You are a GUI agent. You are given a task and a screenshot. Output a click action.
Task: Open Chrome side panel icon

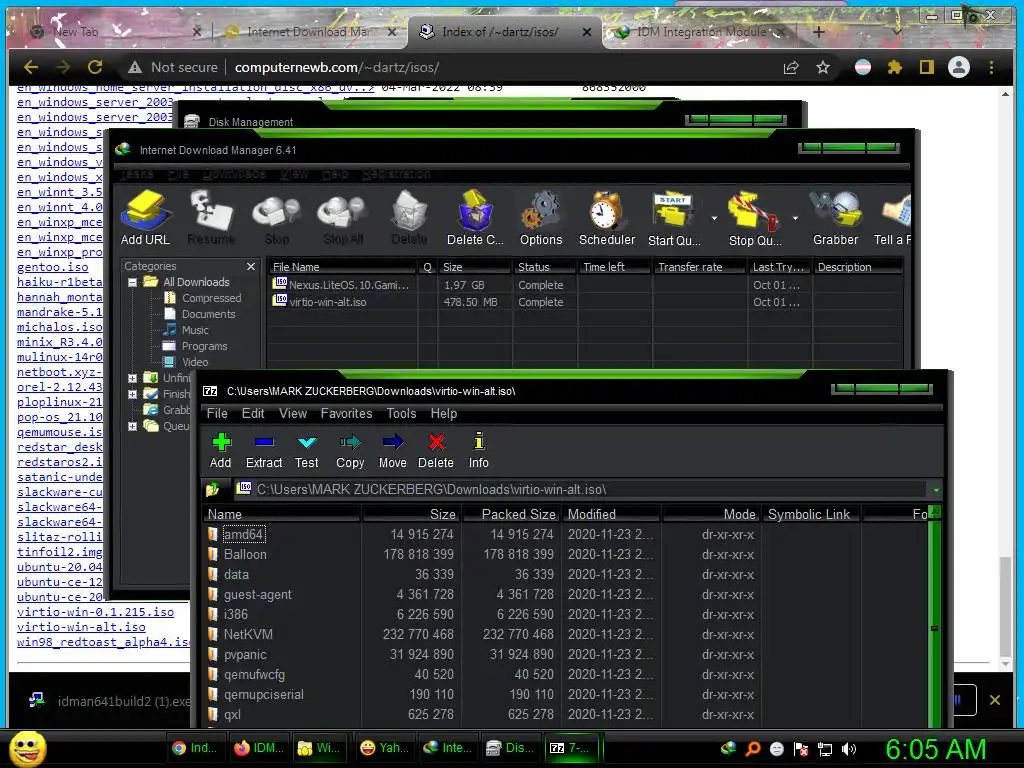[x=927, y=67]
